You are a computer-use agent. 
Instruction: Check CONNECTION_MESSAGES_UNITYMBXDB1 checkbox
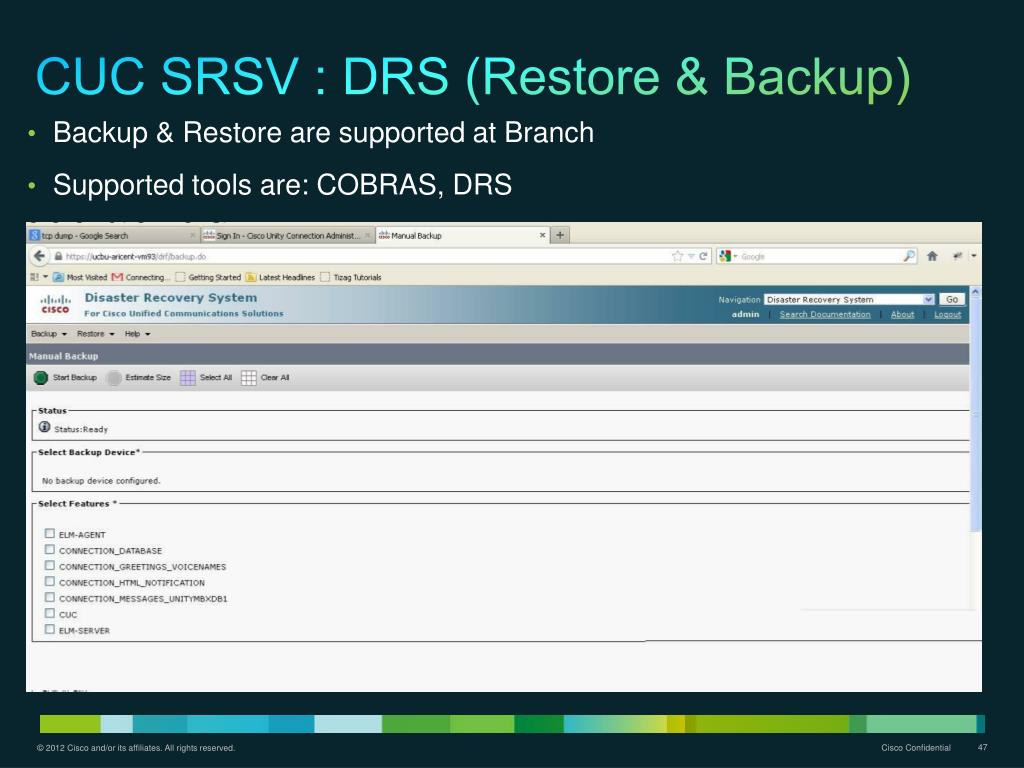(x=50, y=598)
